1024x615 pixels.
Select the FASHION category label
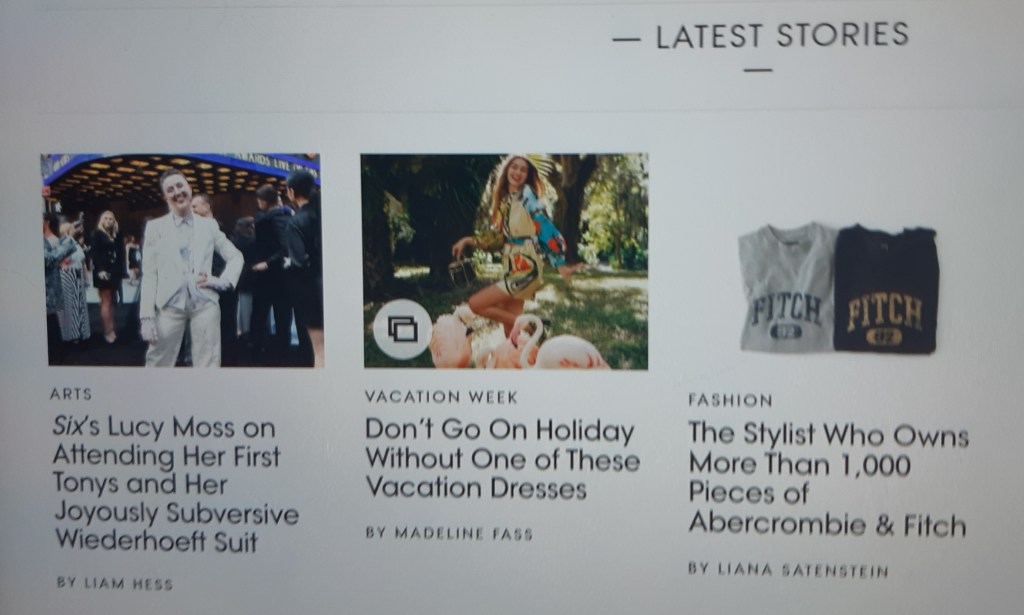coord(730,400)
